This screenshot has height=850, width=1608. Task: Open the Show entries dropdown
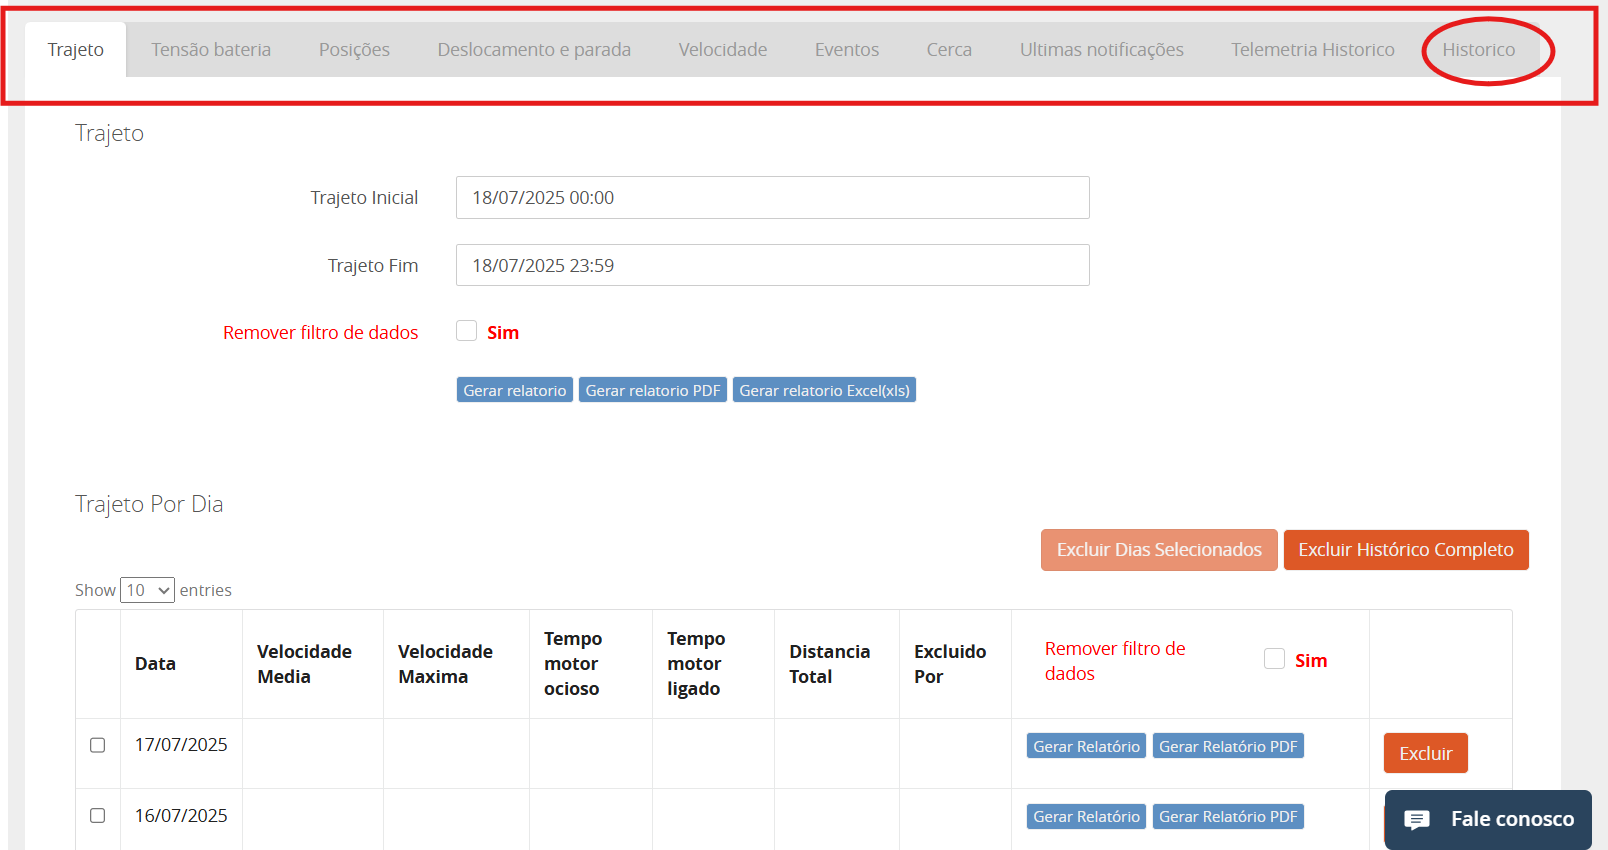147,590
